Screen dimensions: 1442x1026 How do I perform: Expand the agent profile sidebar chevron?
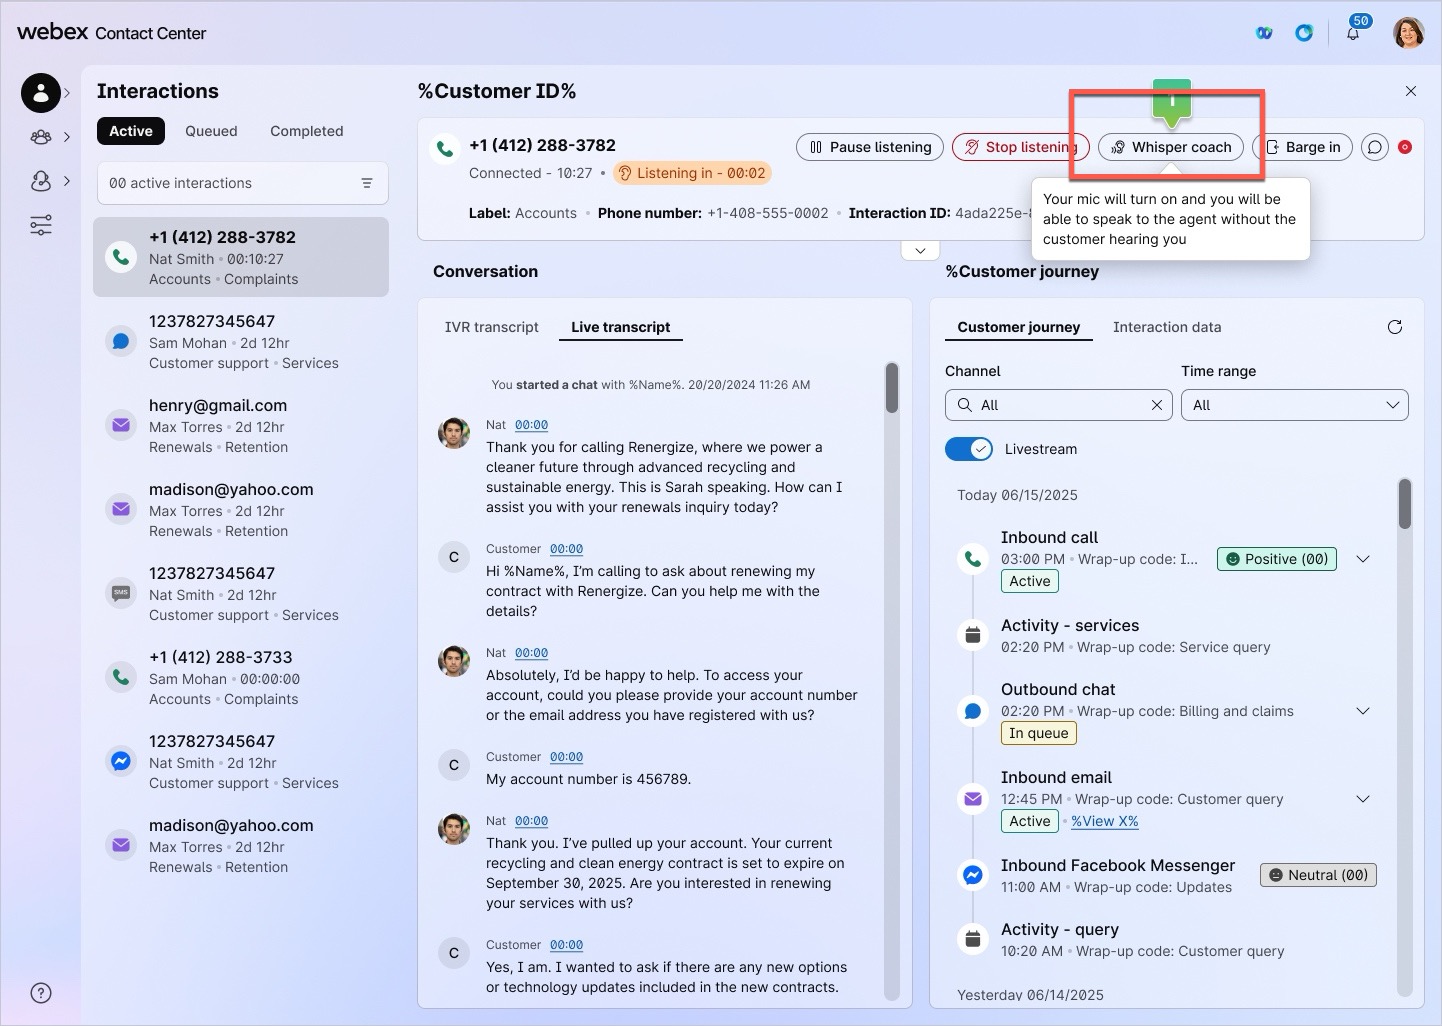67,93
